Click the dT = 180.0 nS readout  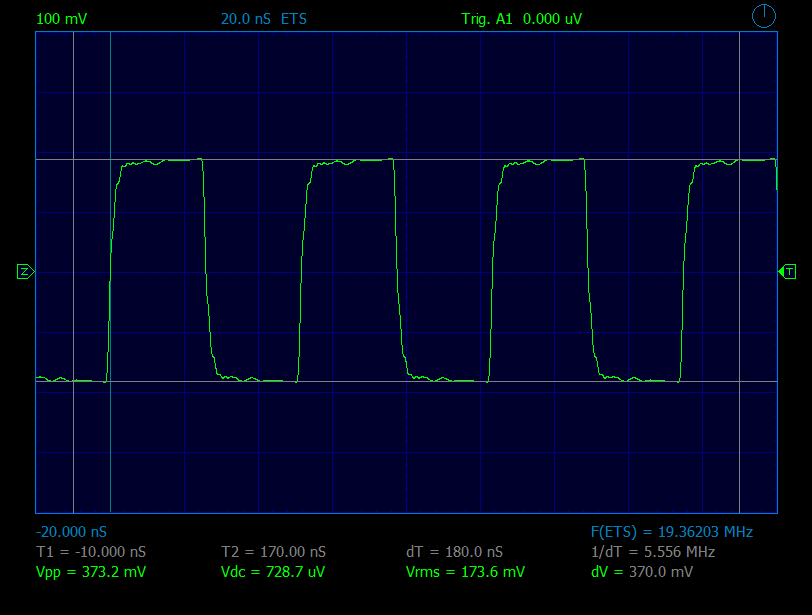pos(454,552)
